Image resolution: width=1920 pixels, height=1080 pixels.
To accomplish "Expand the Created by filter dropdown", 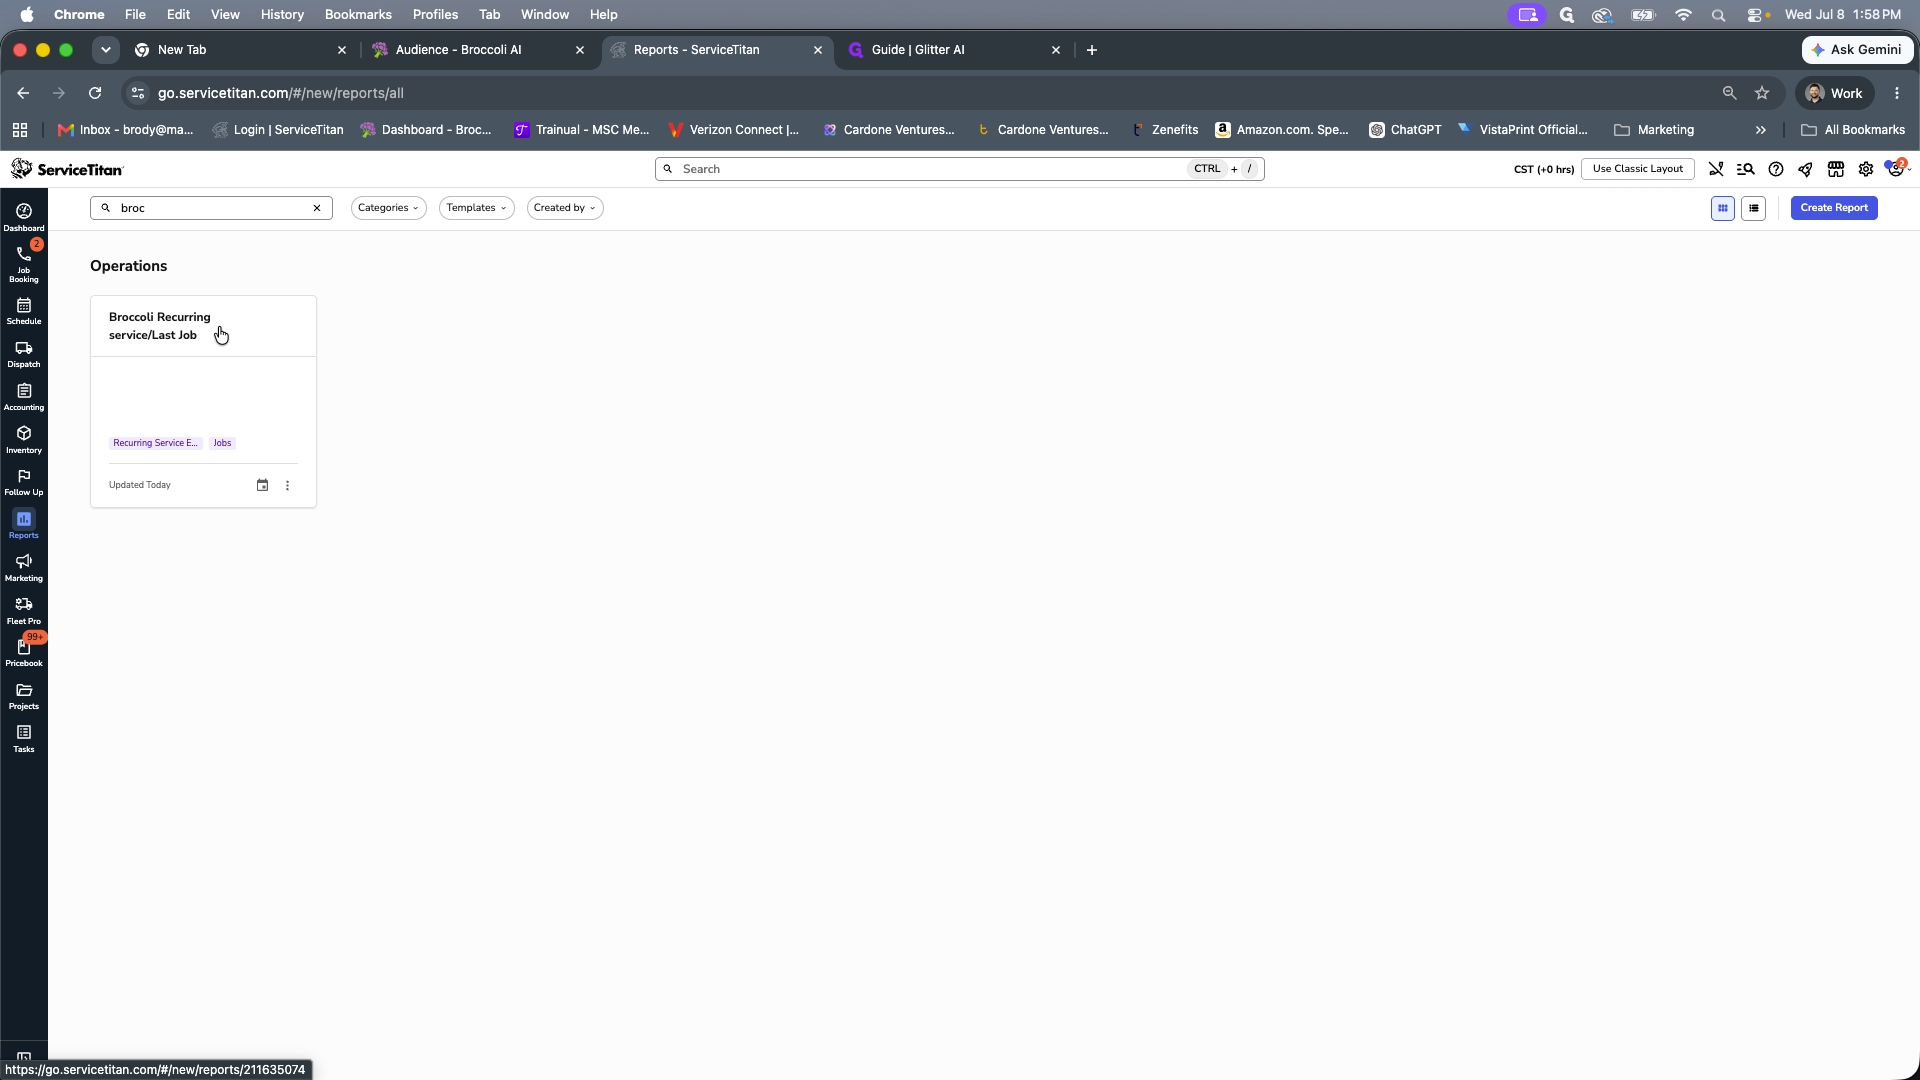I will tap(565, 208).
